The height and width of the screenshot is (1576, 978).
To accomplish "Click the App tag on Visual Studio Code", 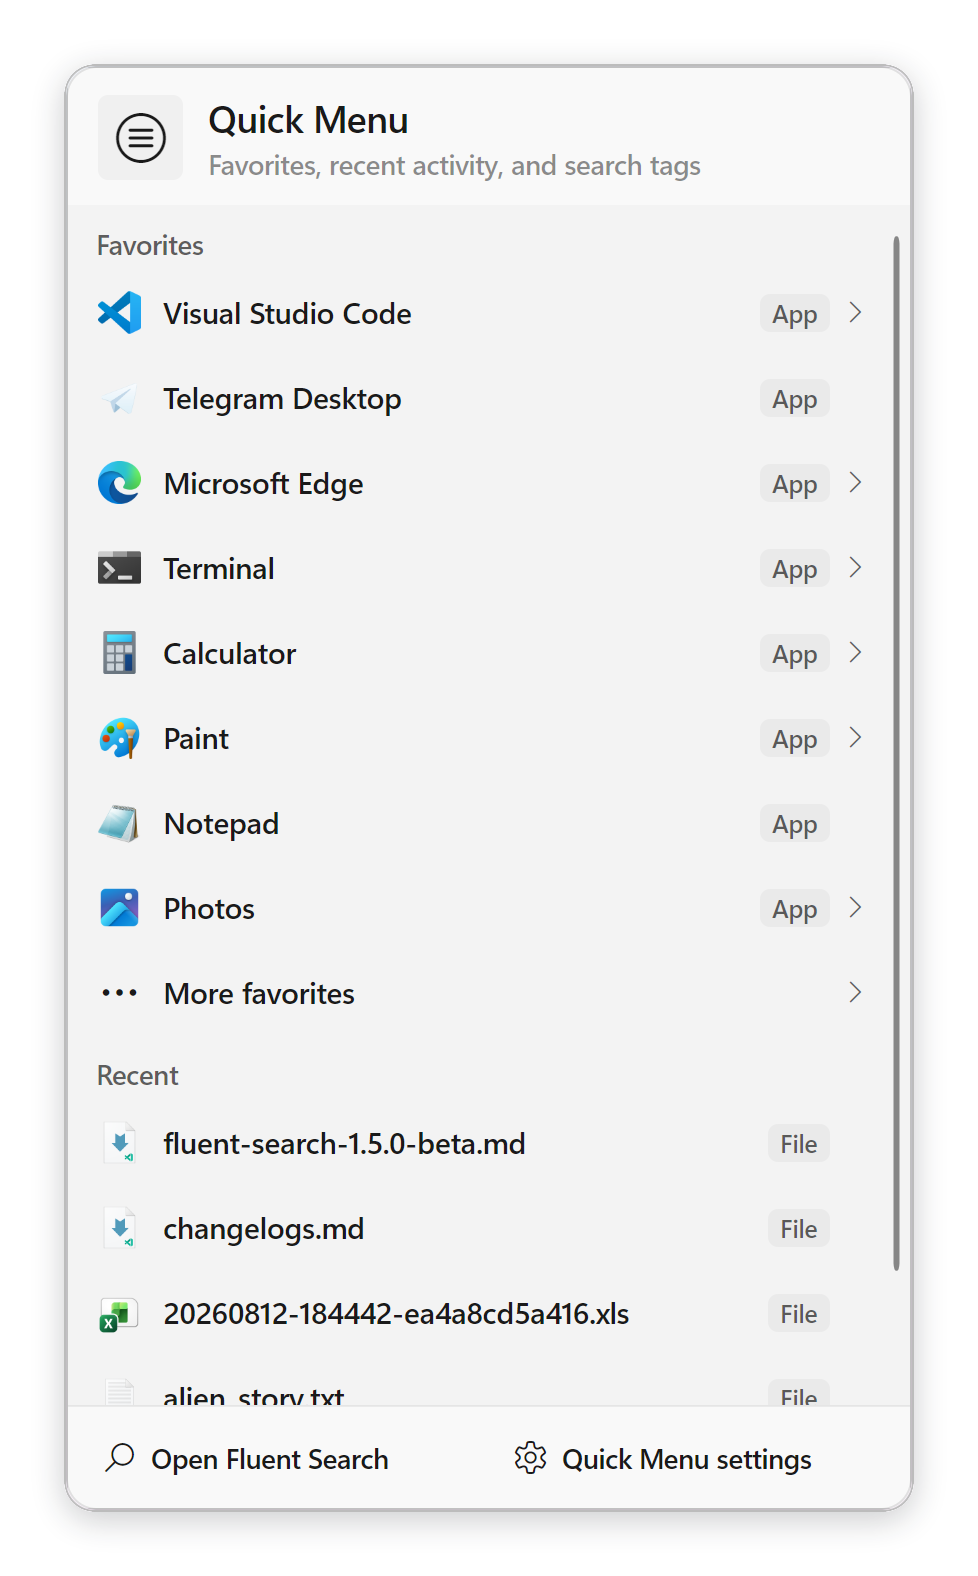I will tap(795, 314).
